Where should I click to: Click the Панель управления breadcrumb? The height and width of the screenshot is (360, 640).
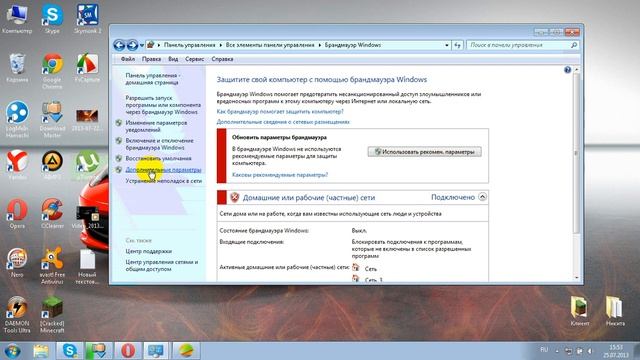pyautogui.click(x=189, y=45)
